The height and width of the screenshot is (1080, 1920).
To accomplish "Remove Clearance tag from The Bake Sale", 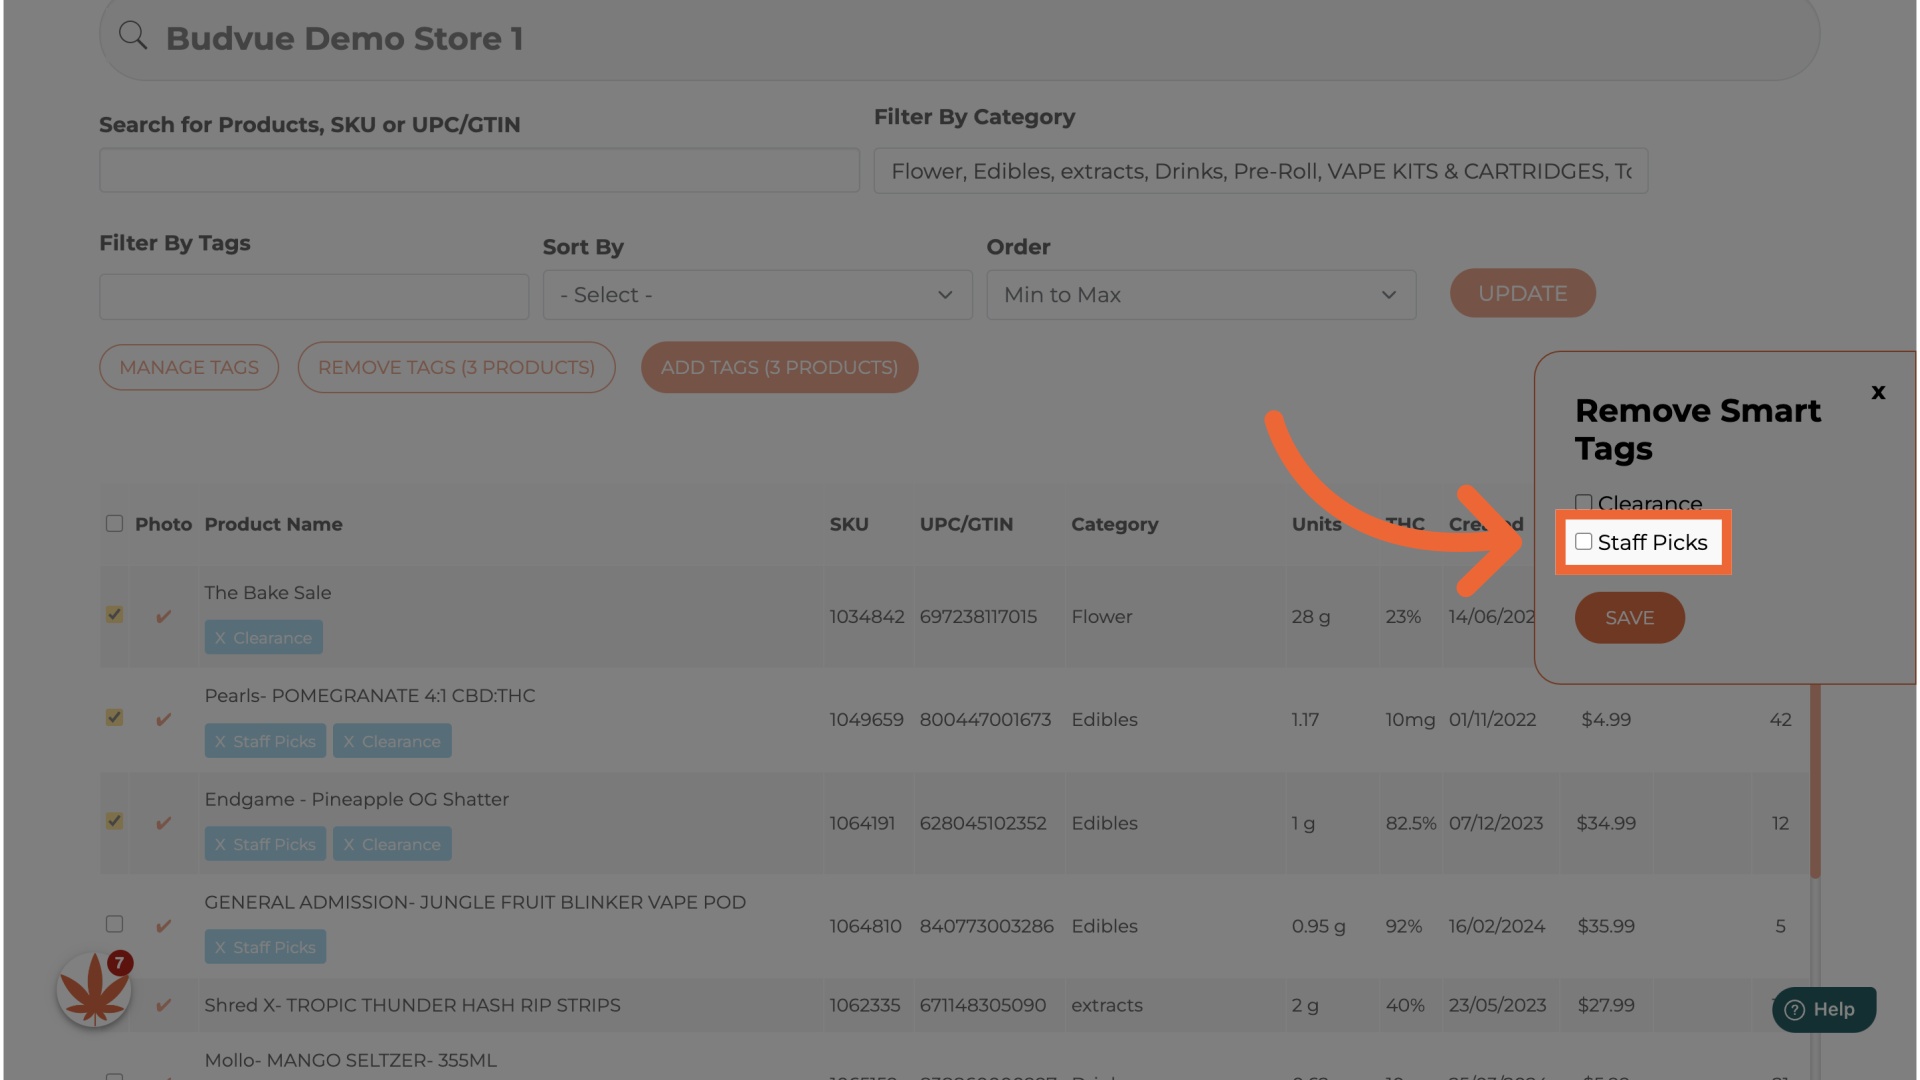I will click(220, 638).
